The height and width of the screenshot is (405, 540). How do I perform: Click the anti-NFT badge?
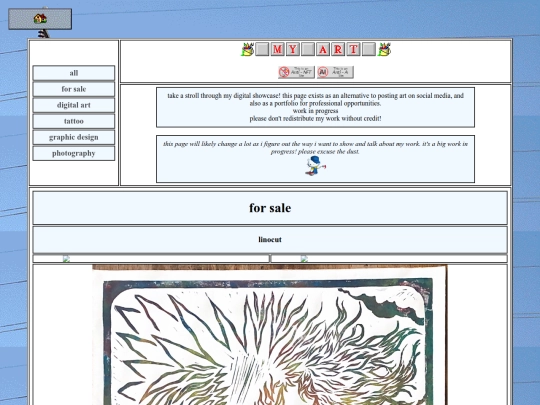[x=296, y=72]
